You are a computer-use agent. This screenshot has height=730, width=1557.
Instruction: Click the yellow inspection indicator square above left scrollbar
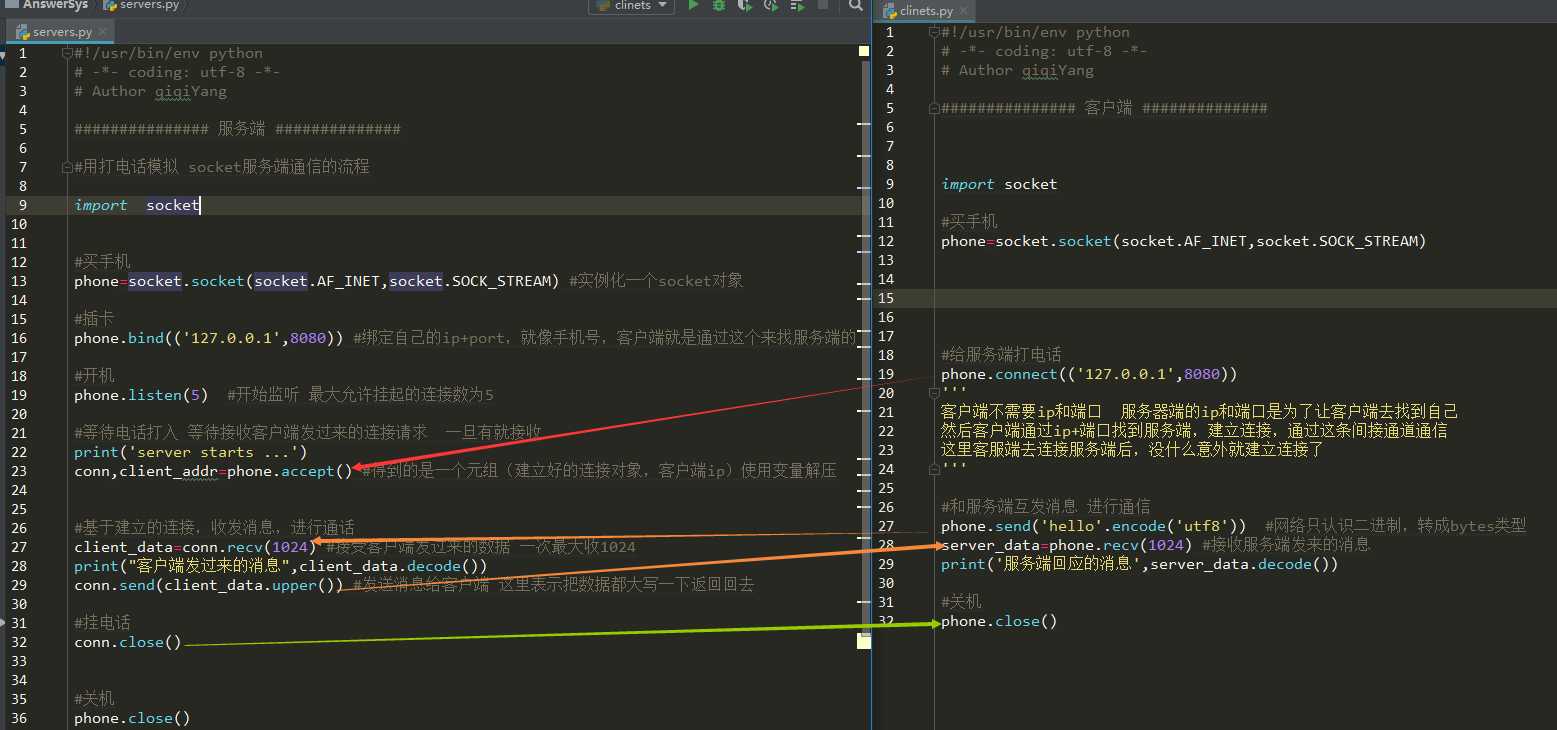coord(864,51)
